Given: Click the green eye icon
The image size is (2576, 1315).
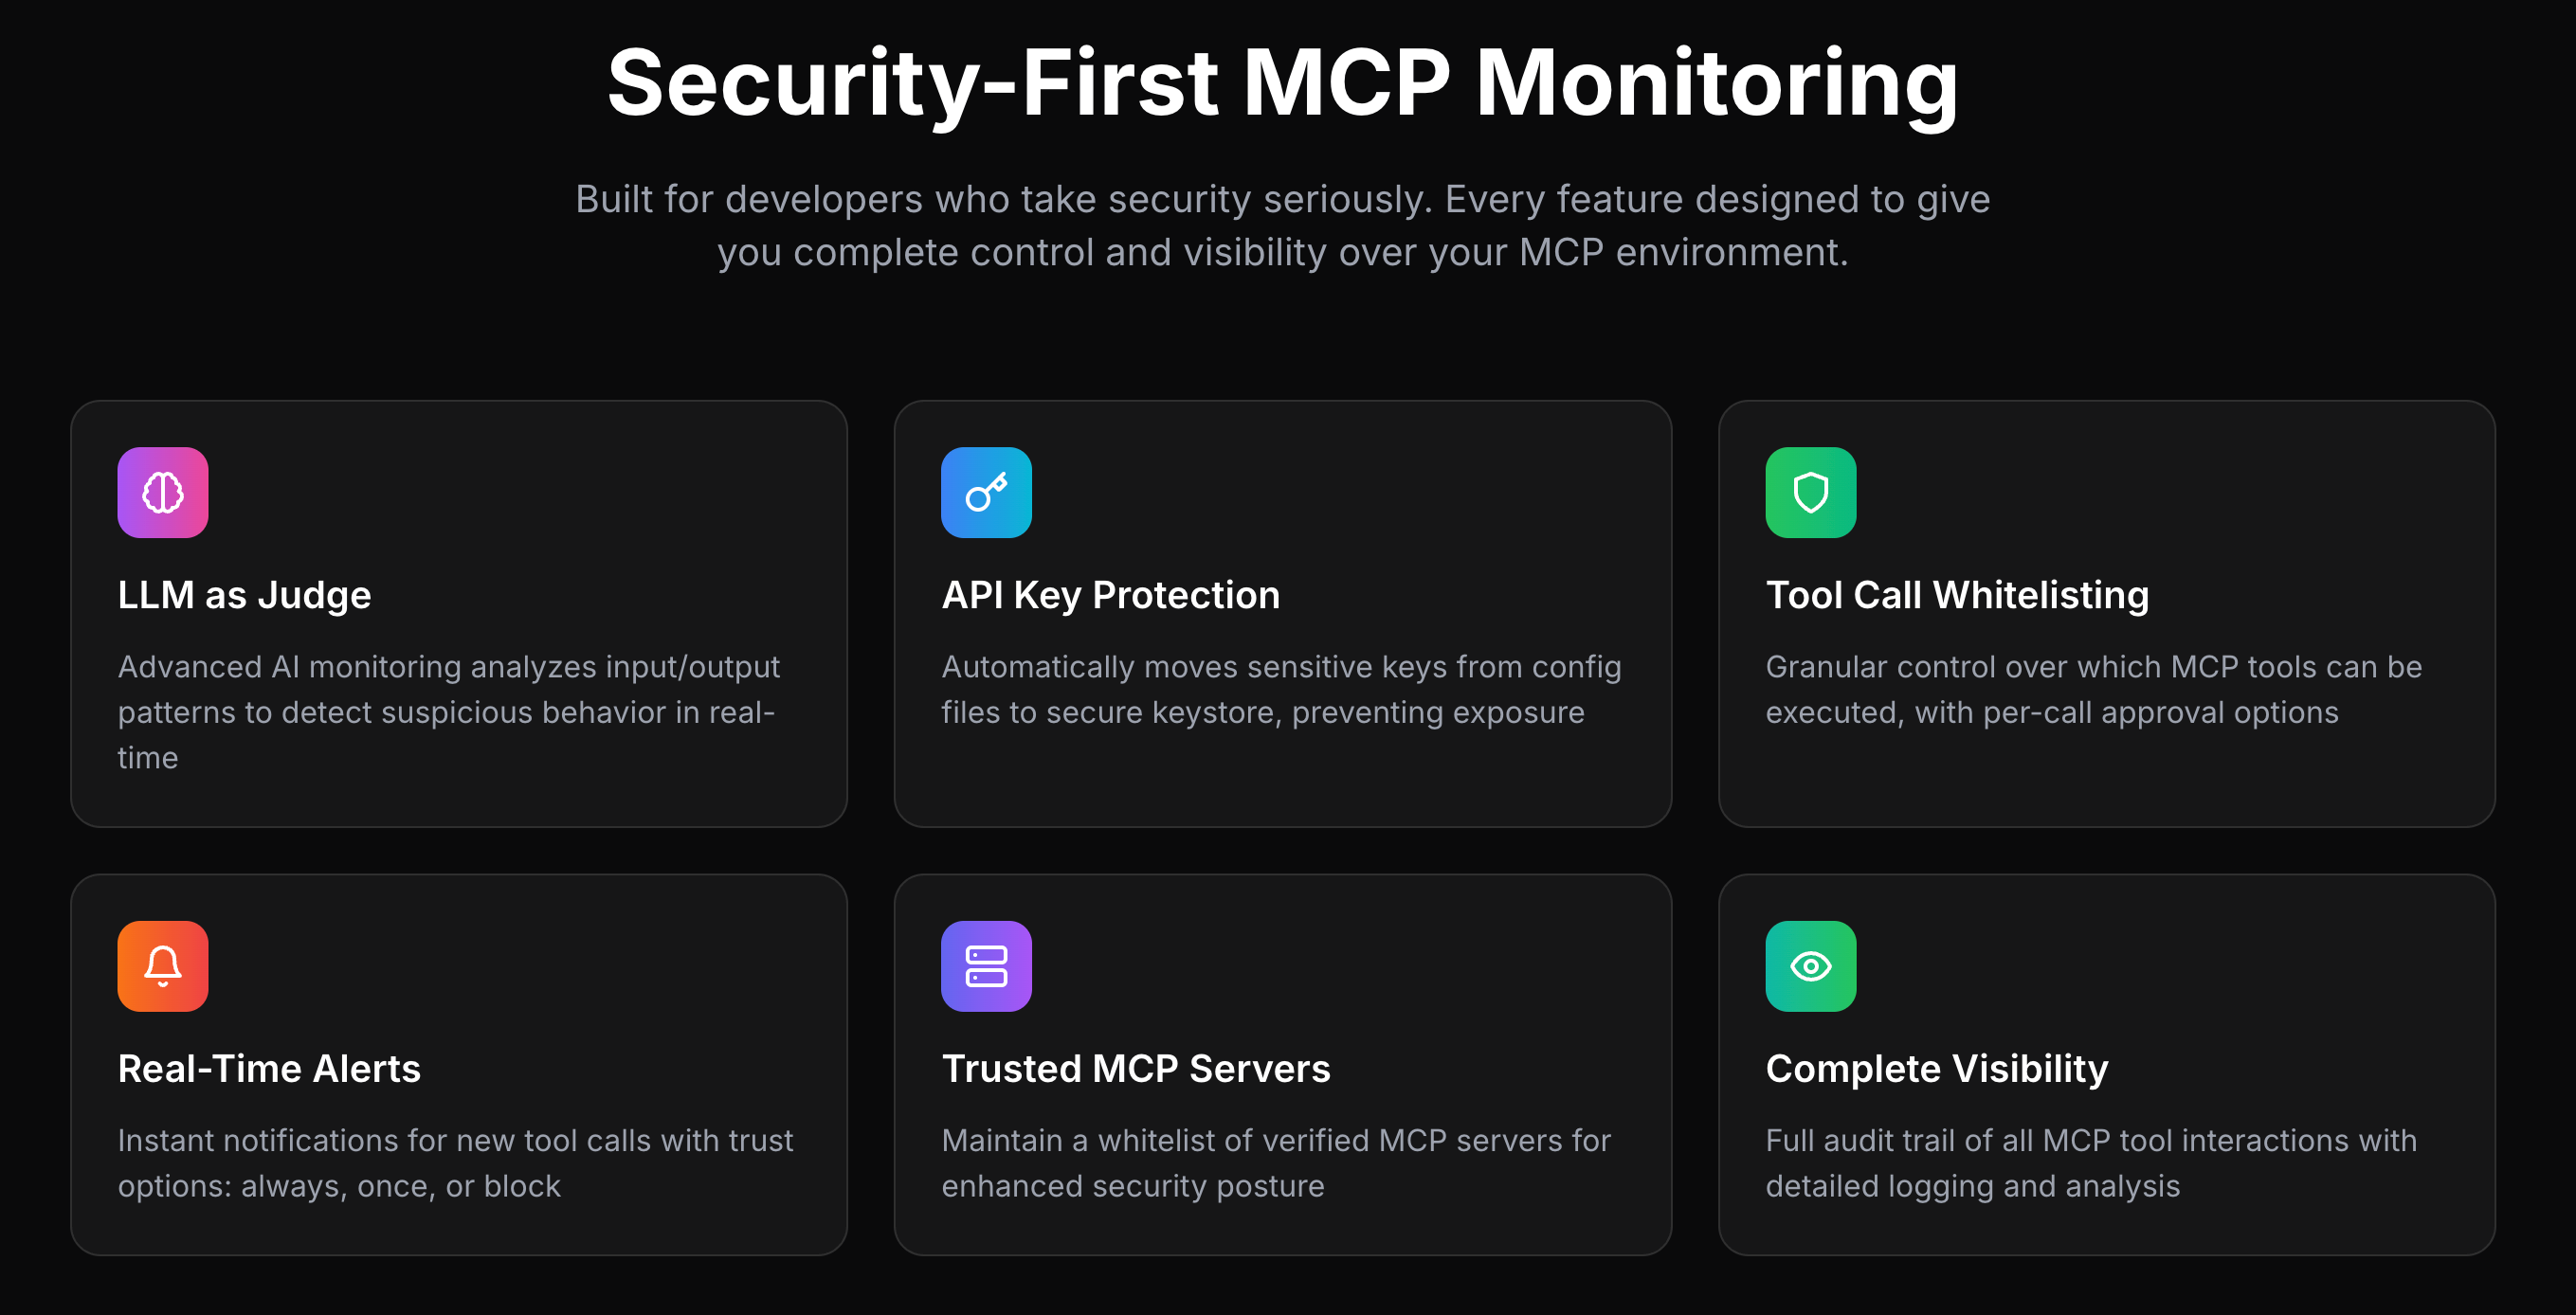Looking at the screenshot, I should [1810, 966].
